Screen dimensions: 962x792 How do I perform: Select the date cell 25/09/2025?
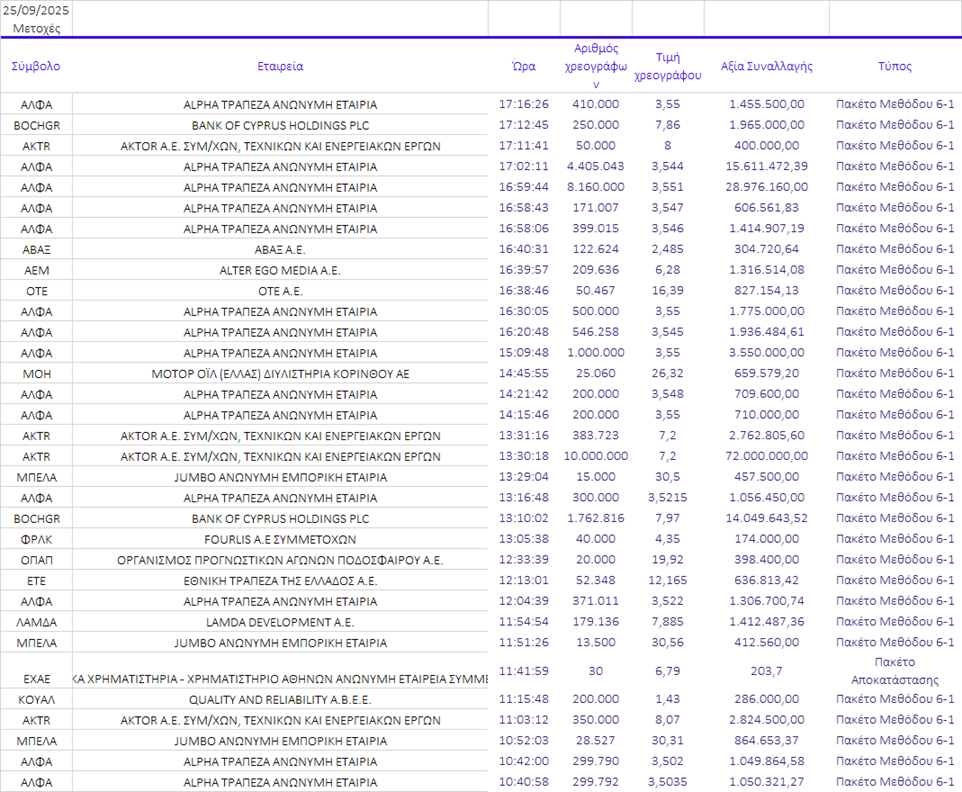pos(36,10)
